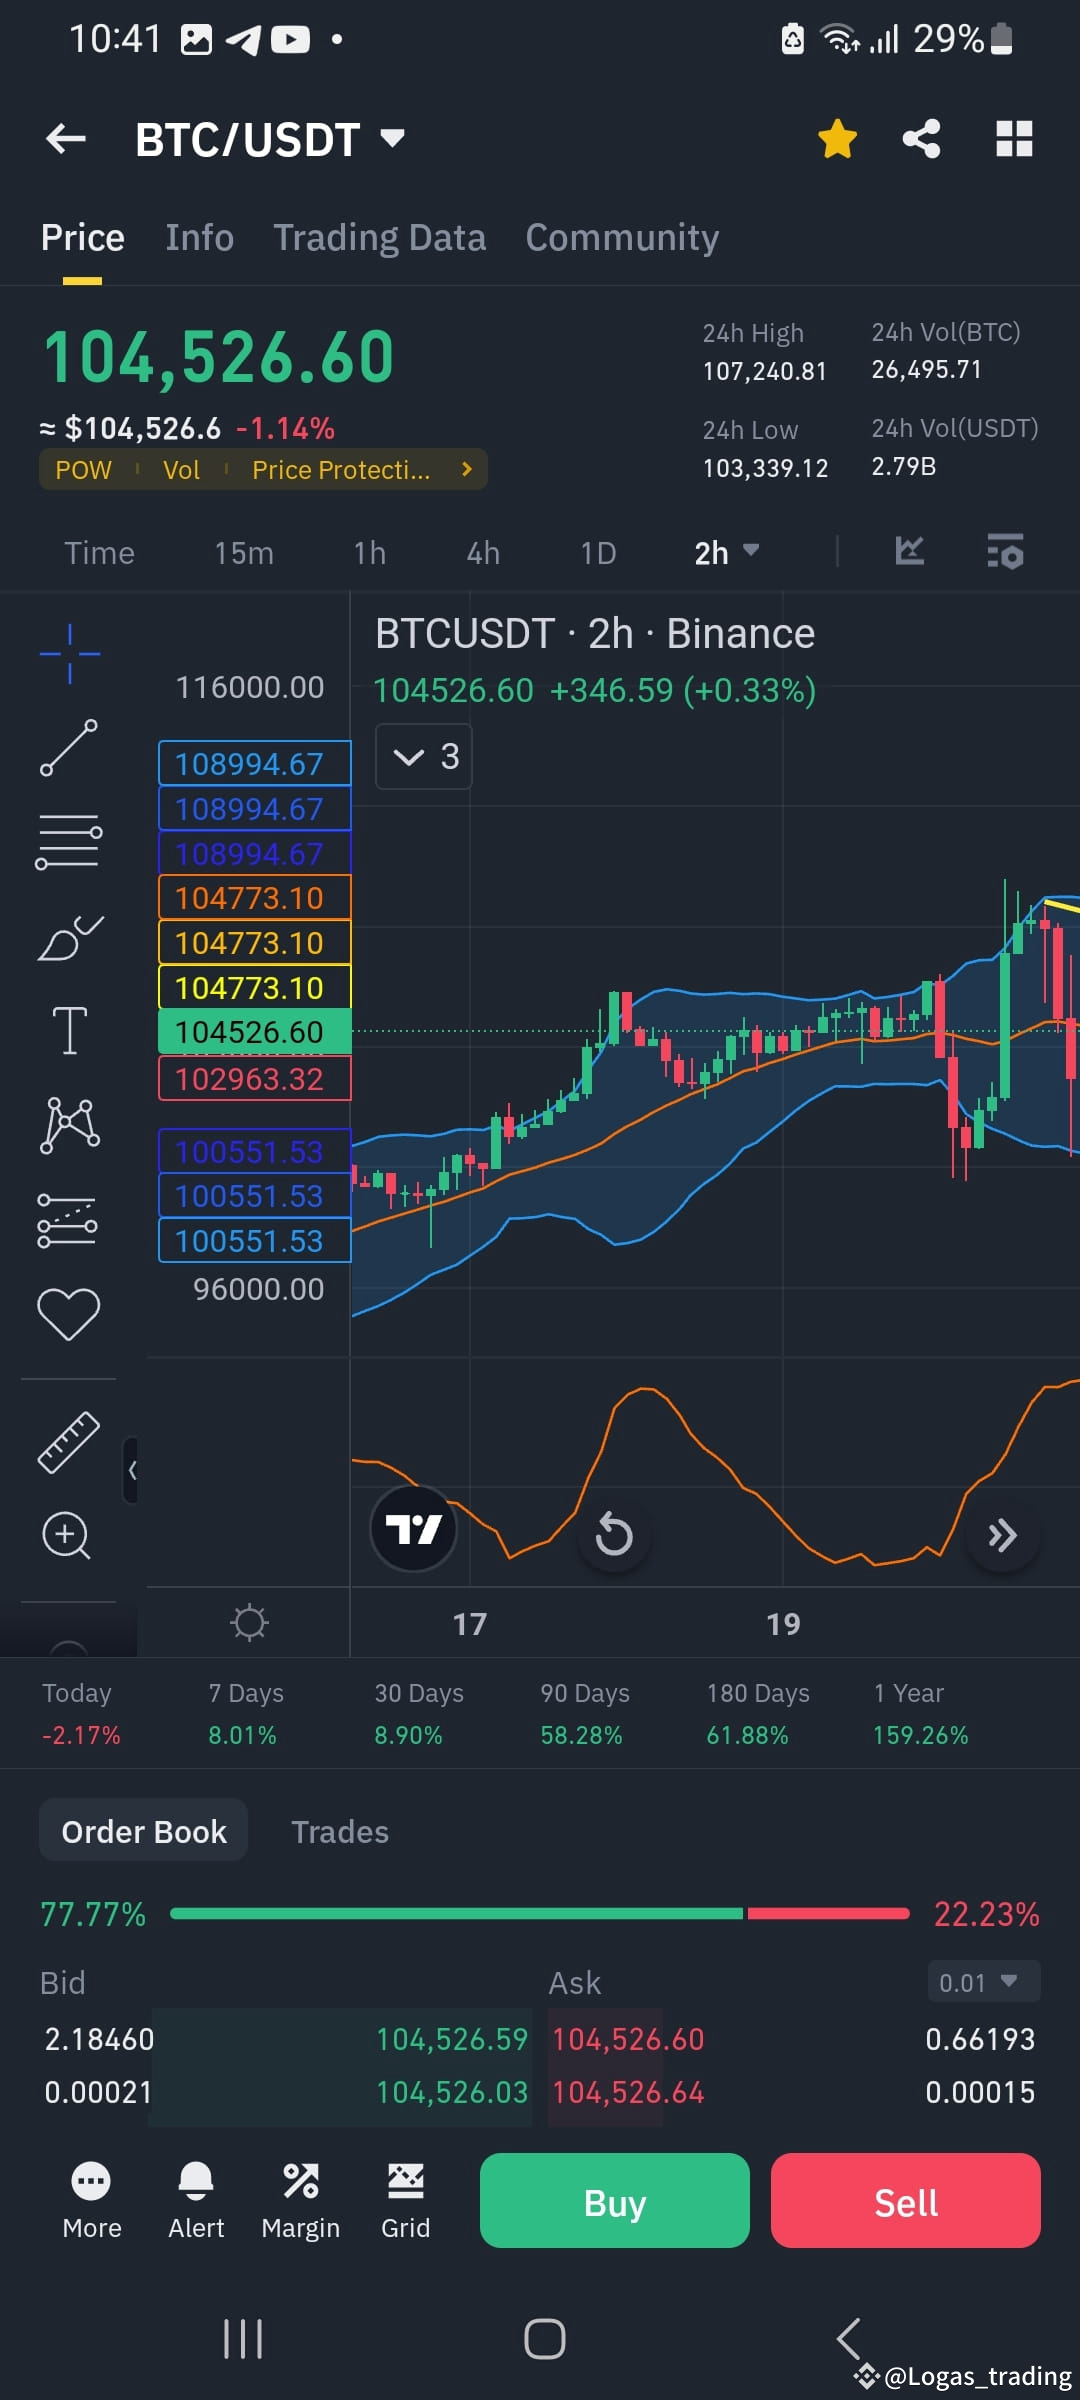Tap the bid/ask ratio bar
1080x2400 pixels.
click(x=540, y=1913)
